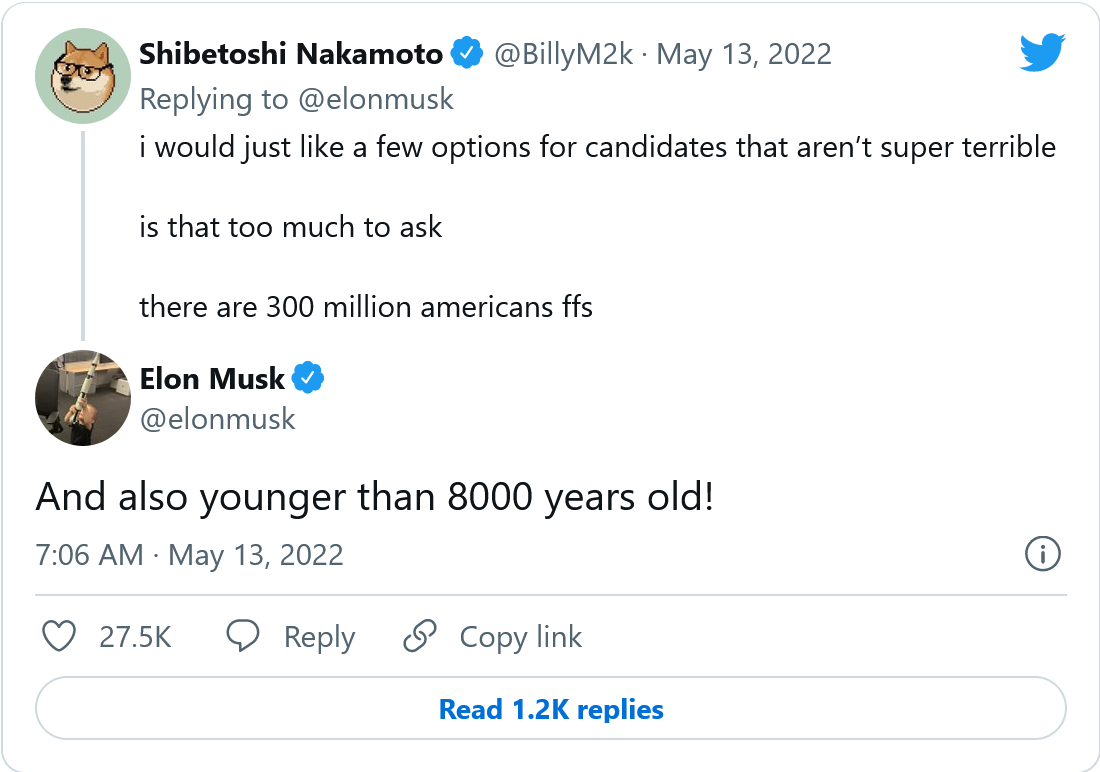Click the chain link icon
Screen dimensions: 1100x772
coord(419,637)
